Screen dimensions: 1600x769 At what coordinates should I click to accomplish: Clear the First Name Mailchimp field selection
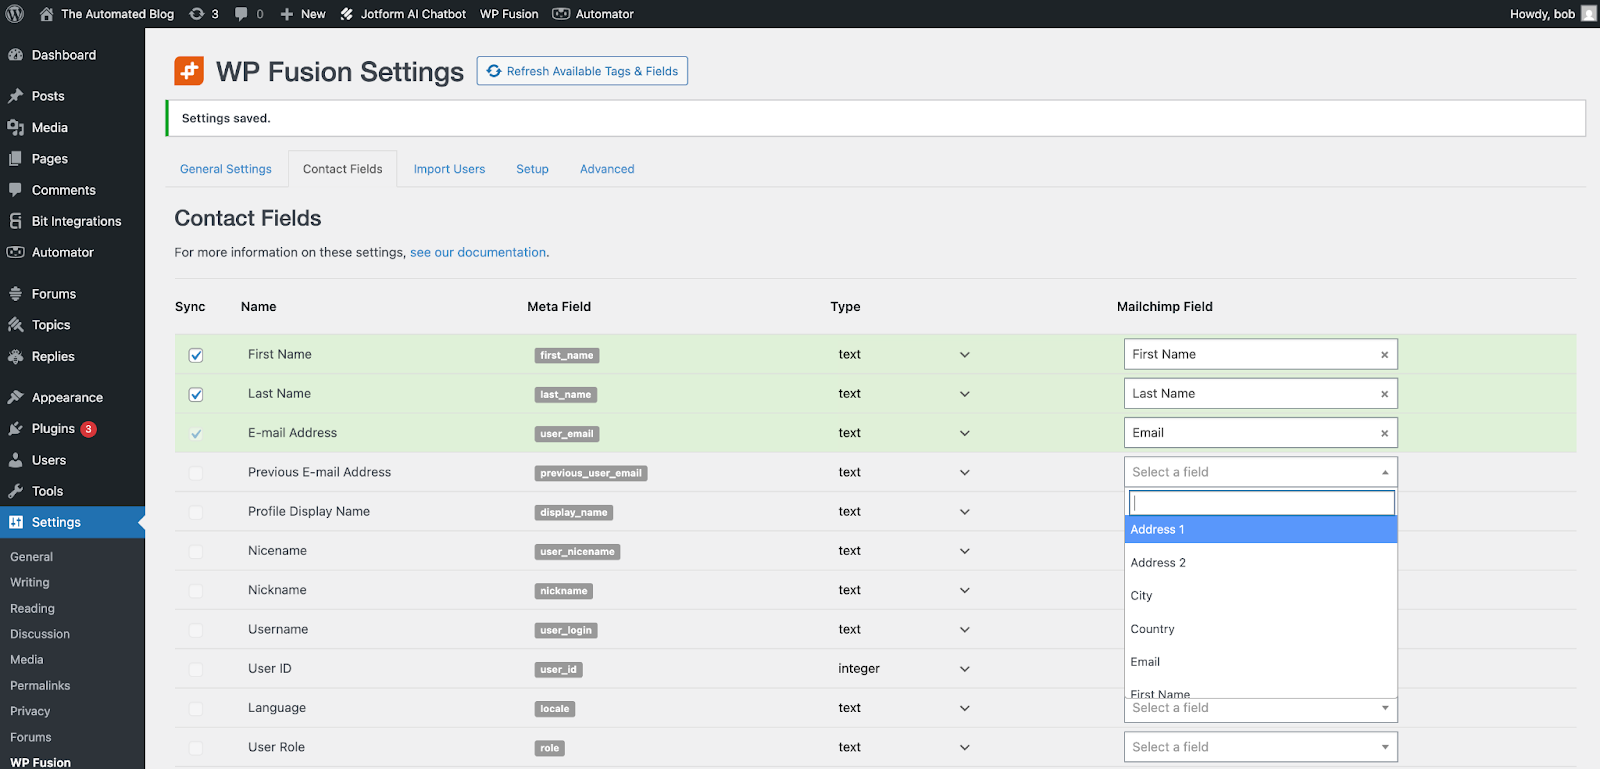(x=1384, y=355)
